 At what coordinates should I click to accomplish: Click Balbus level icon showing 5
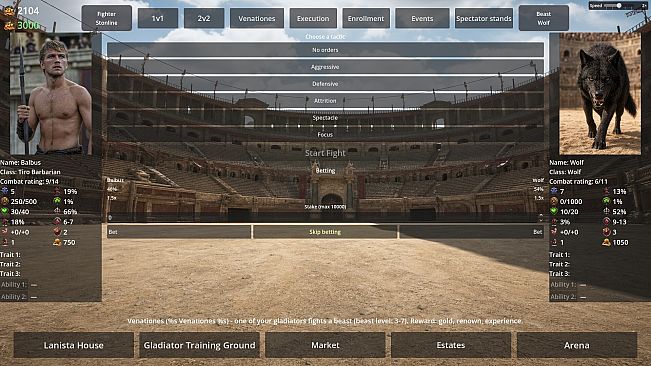(5, 191)
